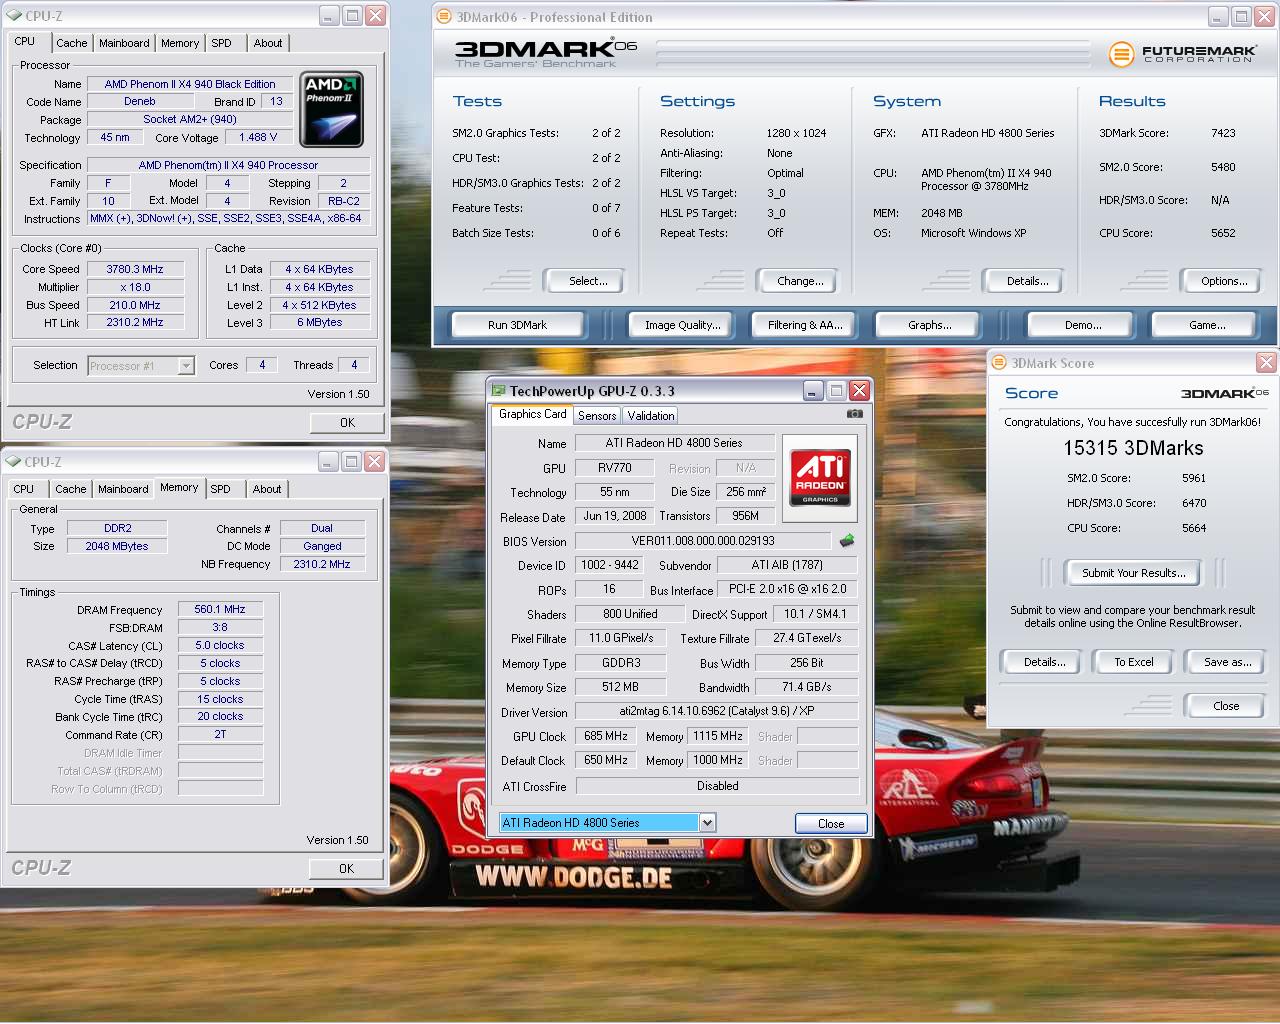The image size is (1280, 1024).
Task: Click the BIOS Version field in GPU-Z
Action: [x=702, y=541]
